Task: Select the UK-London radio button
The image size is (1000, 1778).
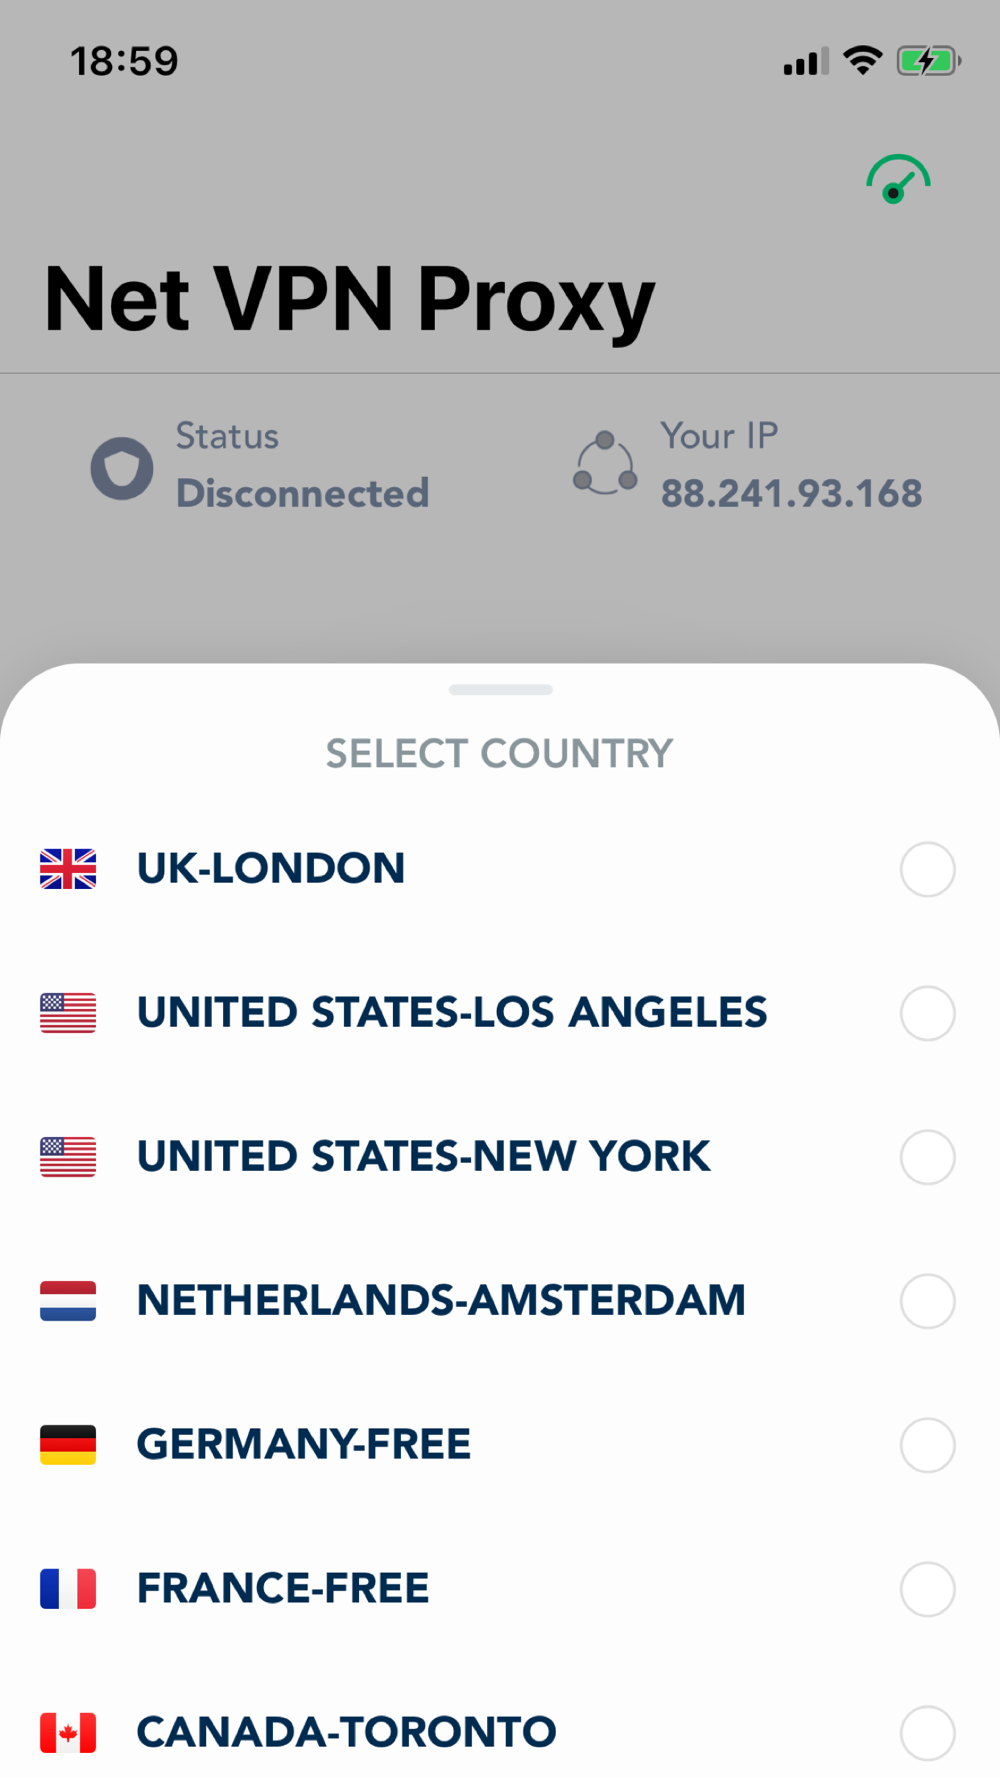Action: (x=927, y=869)
